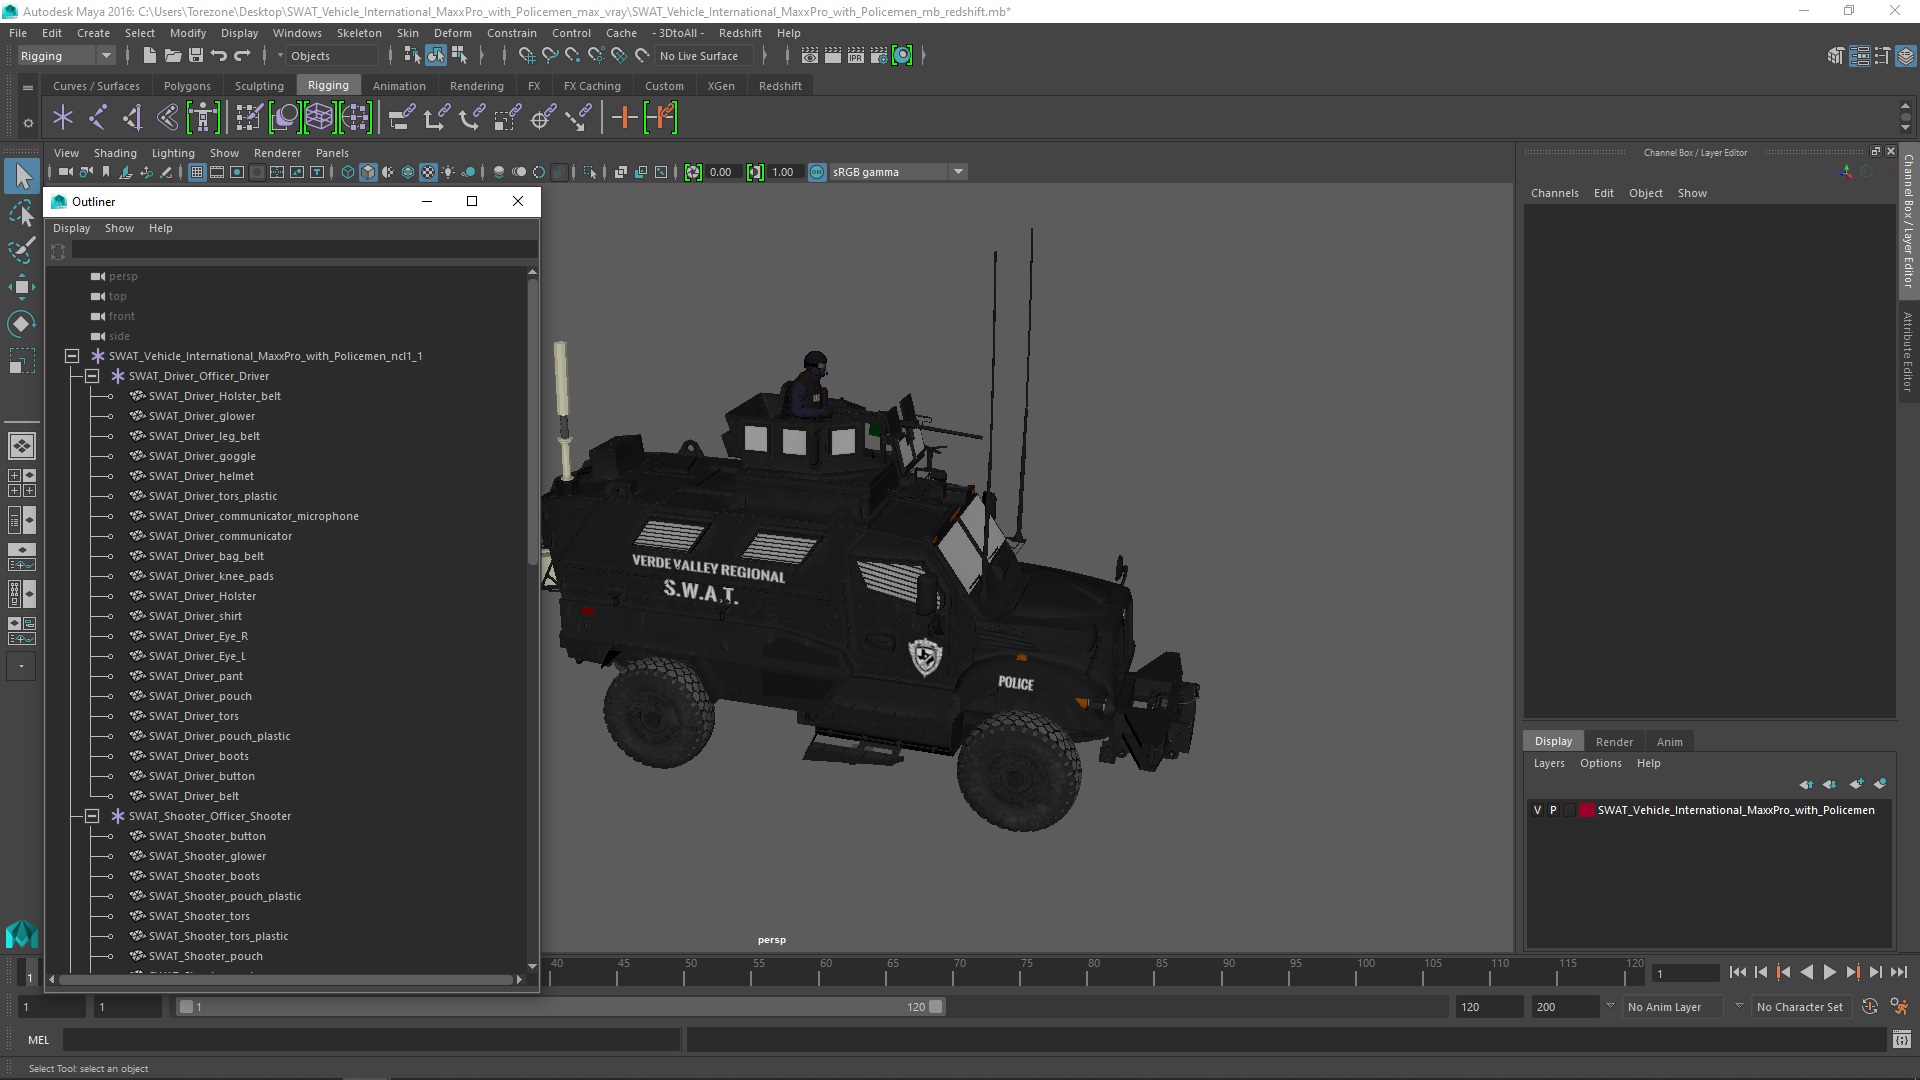Image resolution: width=1920 pixels, height=1080 pixels.
Task: Open Render Settings clapperboard gear icon
Action: (x=879, y=56)
